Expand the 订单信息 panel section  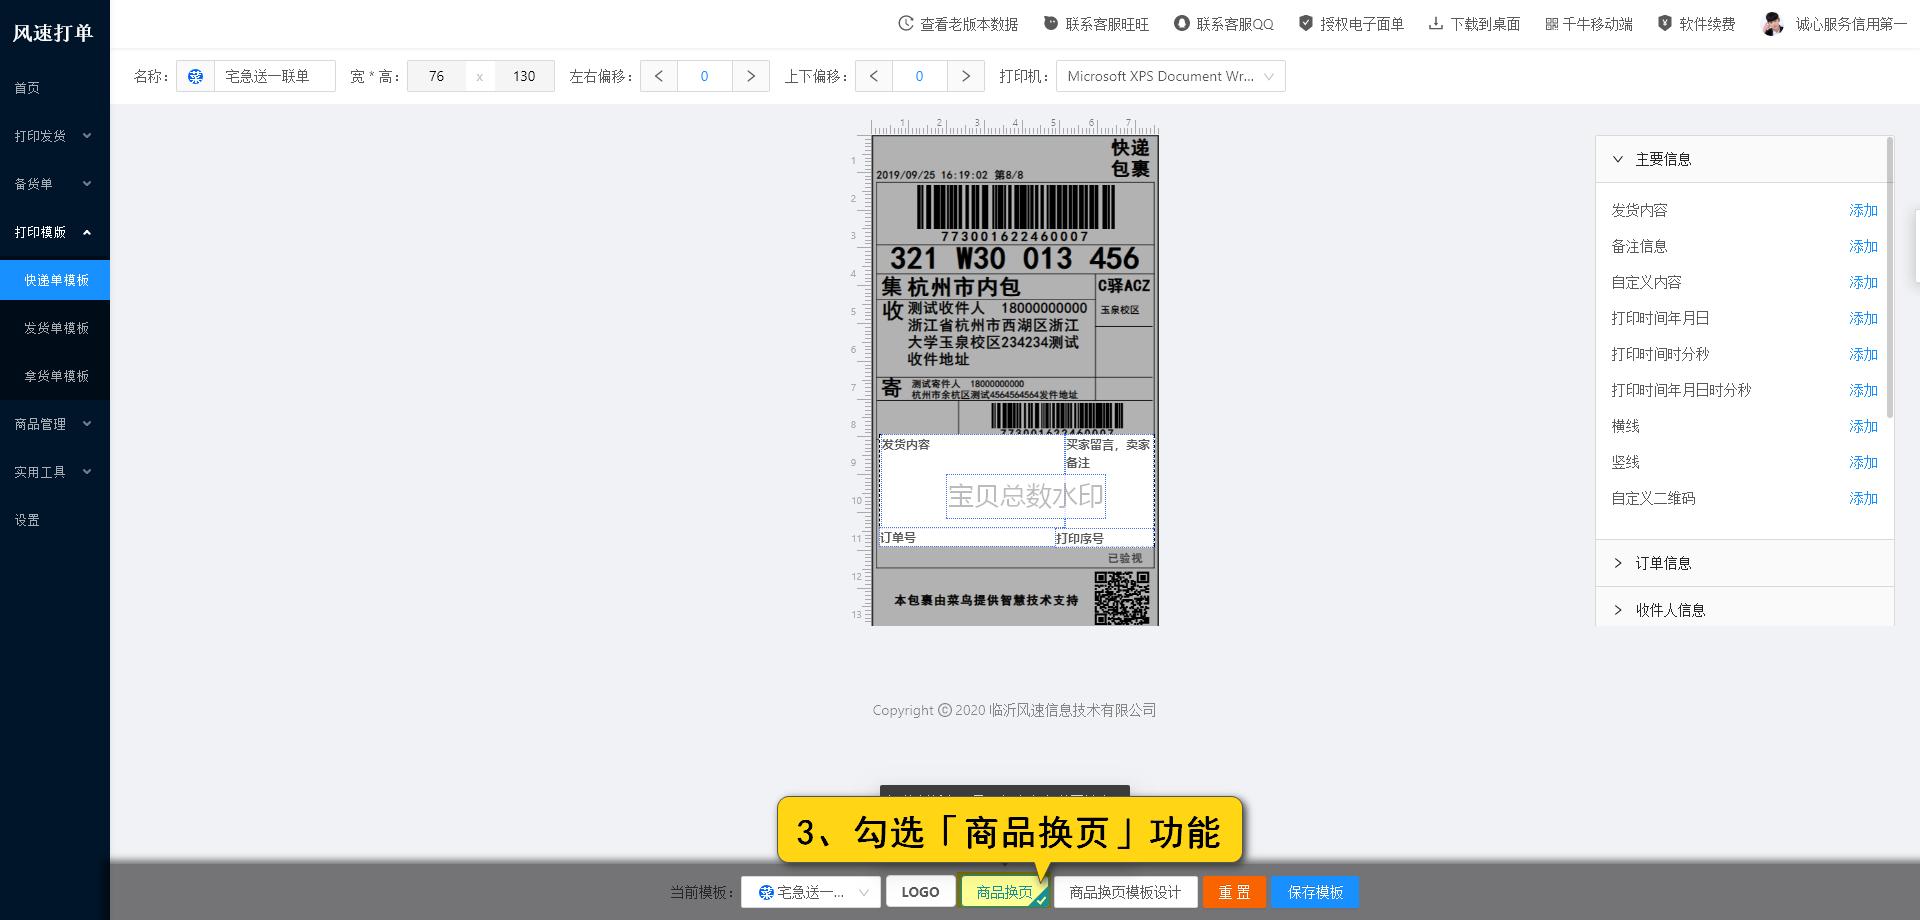1745,563
